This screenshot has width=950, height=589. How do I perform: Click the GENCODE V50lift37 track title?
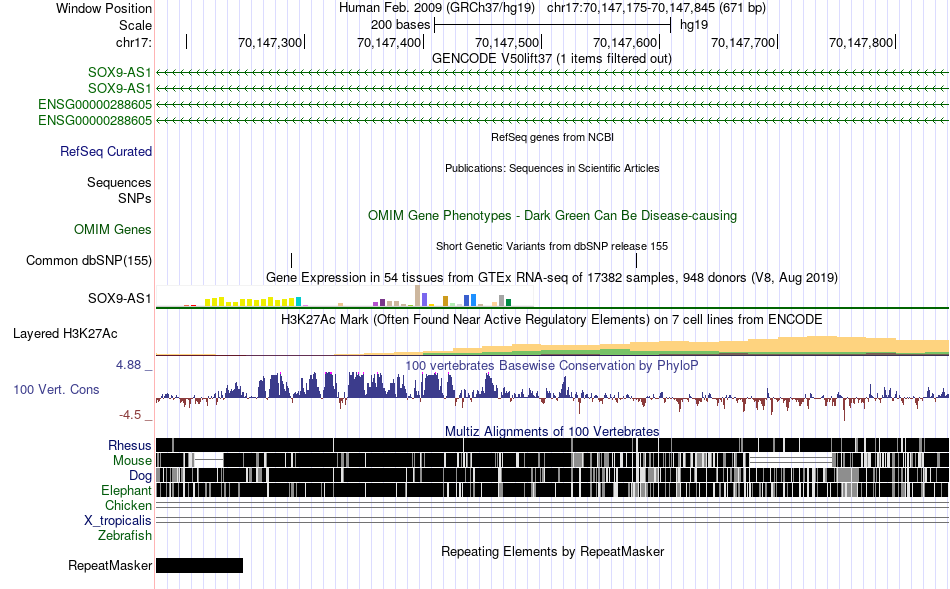[x=551, y=59]
